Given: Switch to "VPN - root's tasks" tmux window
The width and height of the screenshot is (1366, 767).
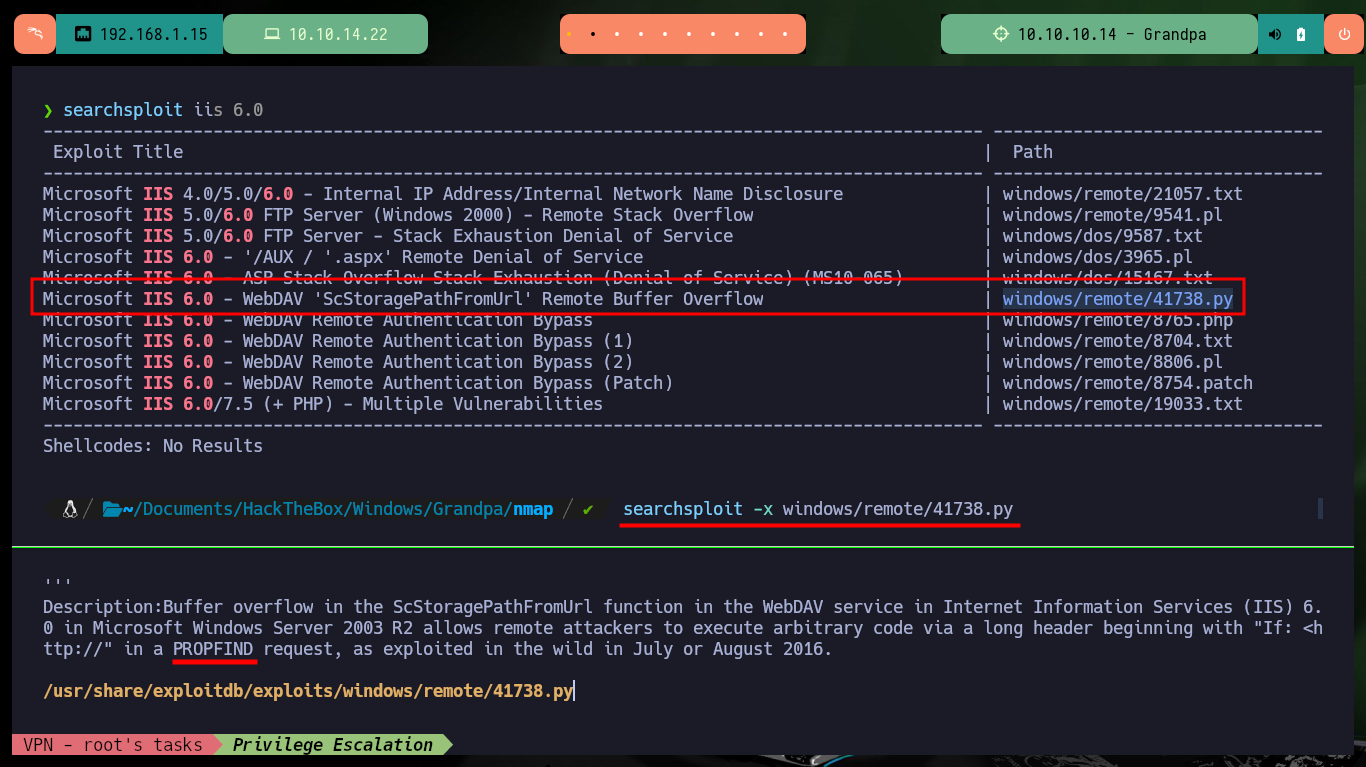Looking at the screenshot, I should tap(111, 744).
